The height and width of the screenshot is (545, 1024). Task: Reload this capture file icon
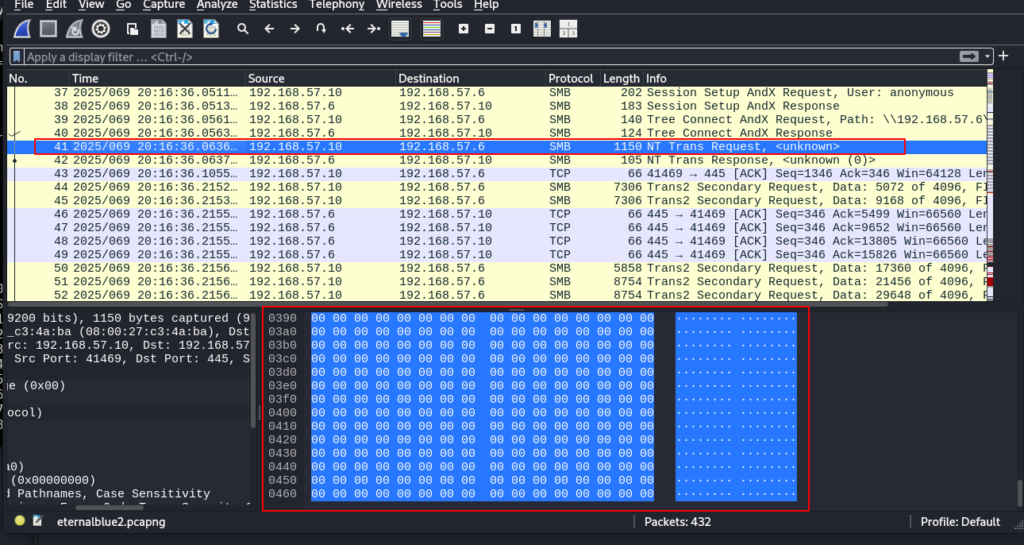coord(211,29)
